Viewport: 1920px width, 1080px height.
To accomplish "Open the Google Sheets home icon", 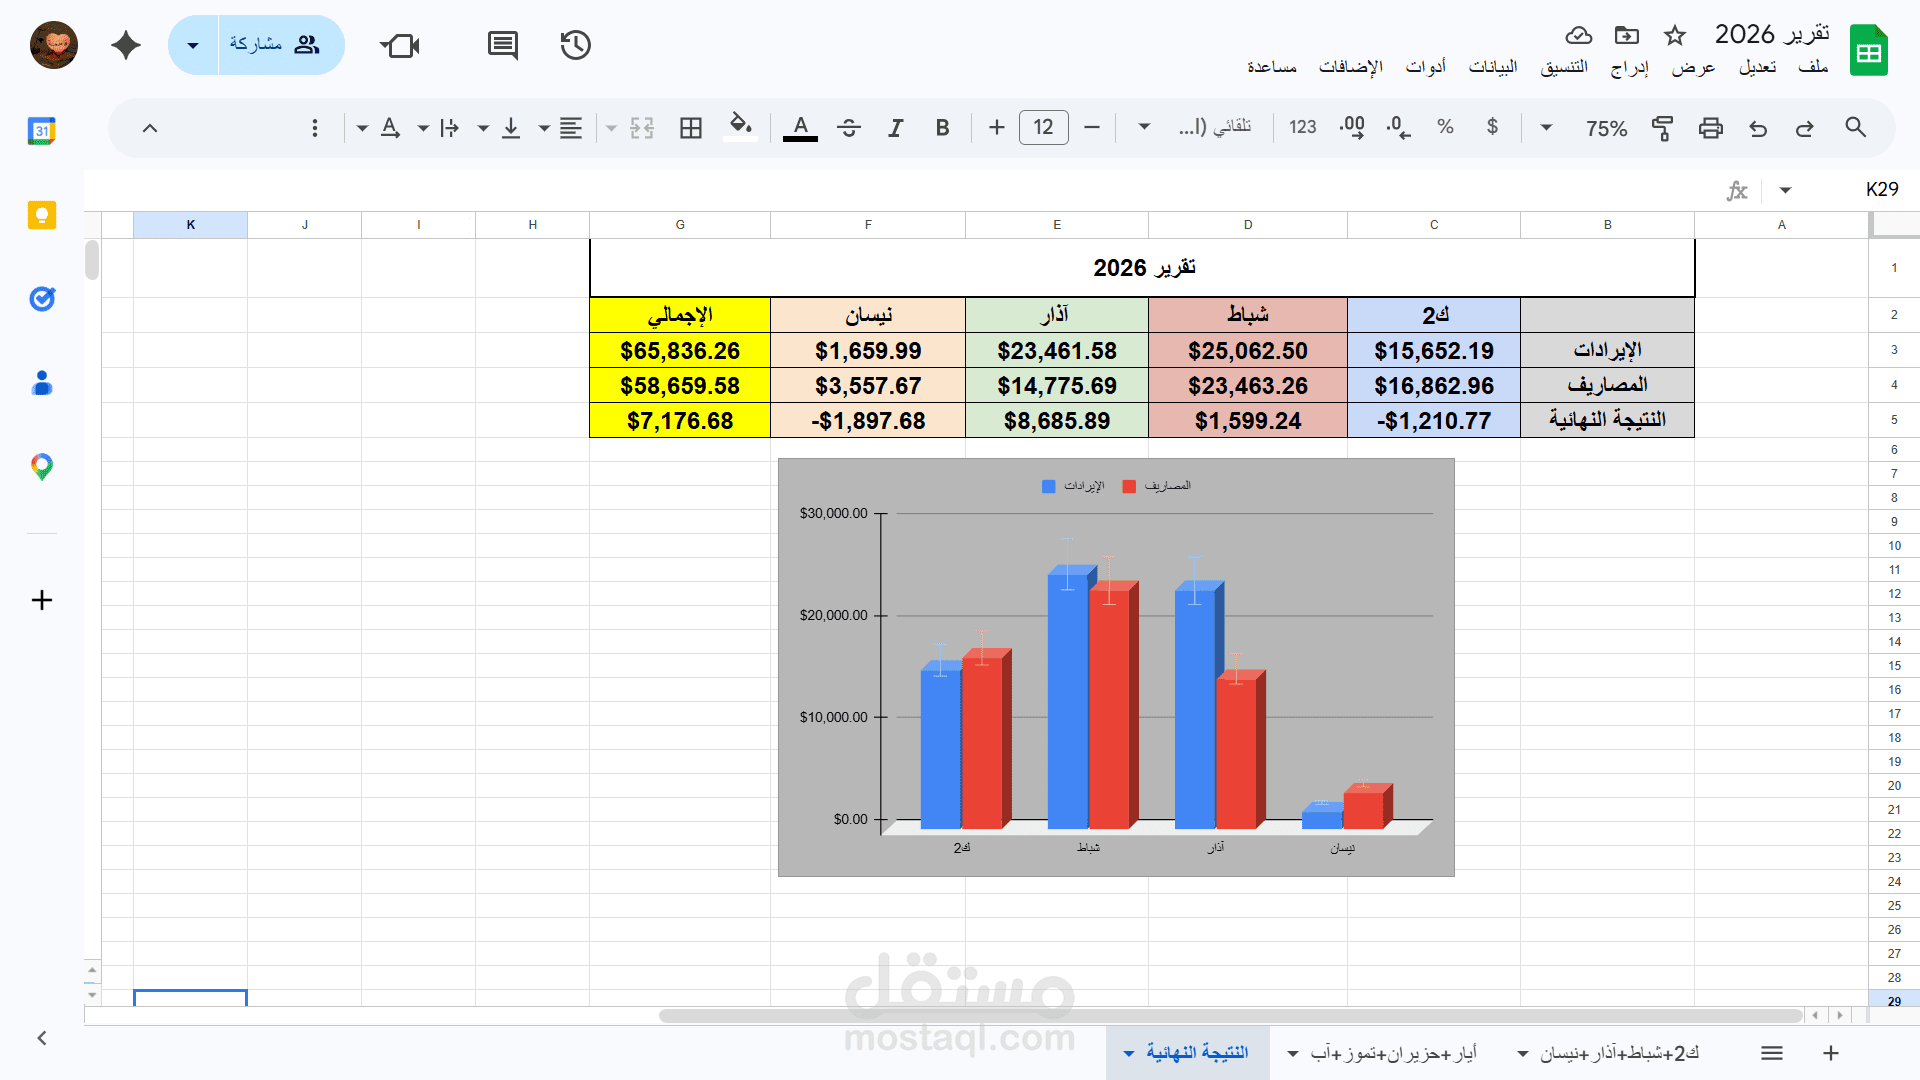I will click(x=1868, y=50).
